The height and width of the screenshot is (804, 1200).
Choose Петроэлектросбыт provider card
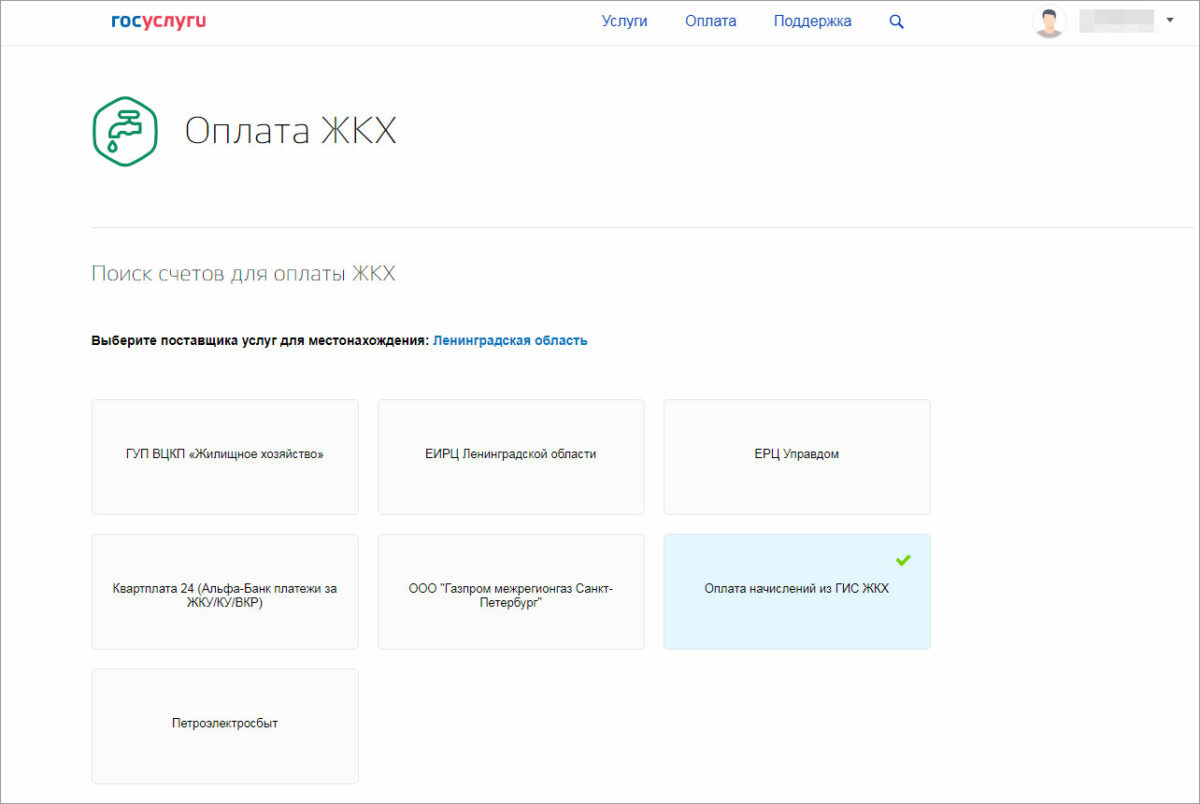[225, 726]
